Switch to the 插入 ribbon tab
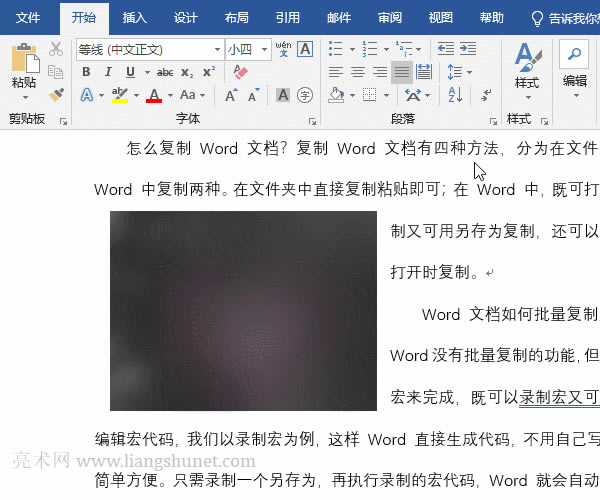This screenshot has height=500, width=600. tap(134, 17)
